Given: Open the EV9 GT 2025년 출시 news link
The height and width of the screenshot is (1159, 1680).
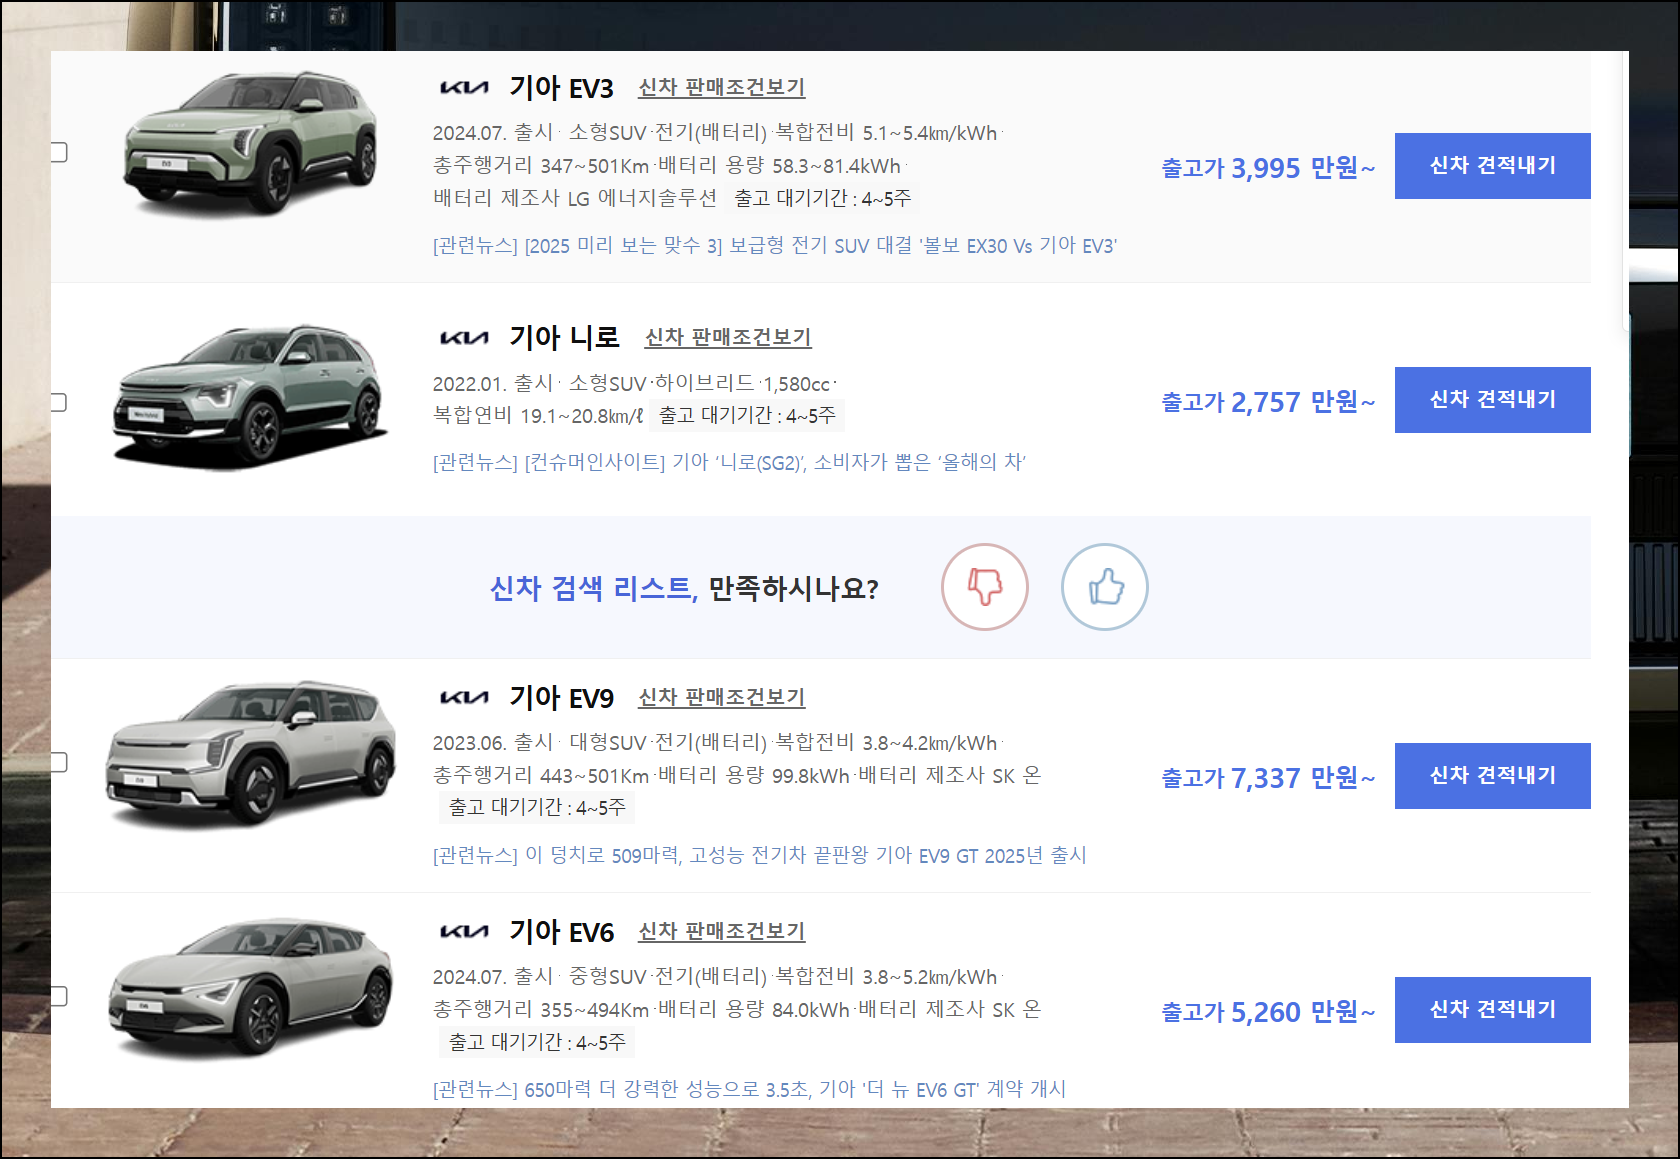Looking at the screenshot, I should click(x=759, y=856).
